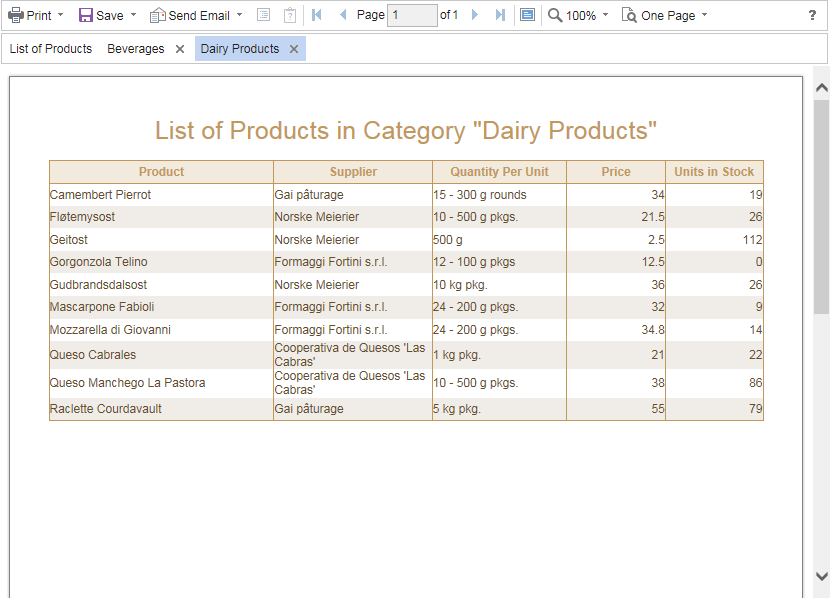
Task: Click the Geitost product cell
Action: click(161, 240)
